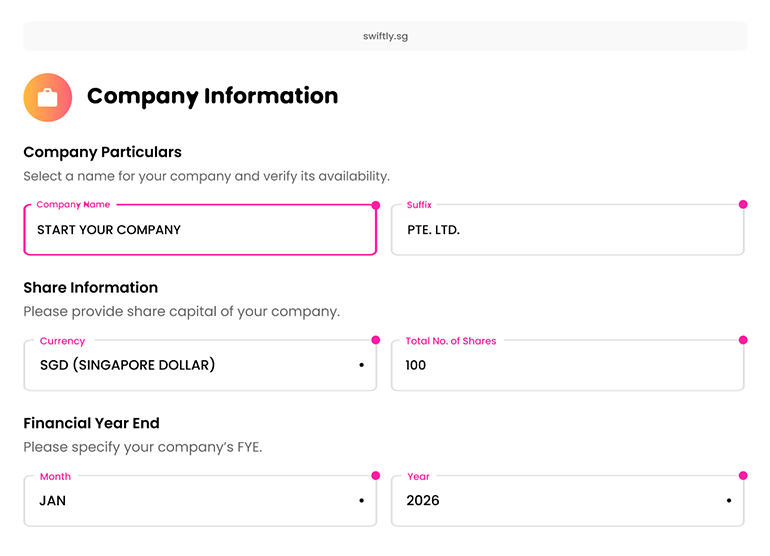Expand the Month dropdown indicator
Screen dimensions: 770x556
361,500
